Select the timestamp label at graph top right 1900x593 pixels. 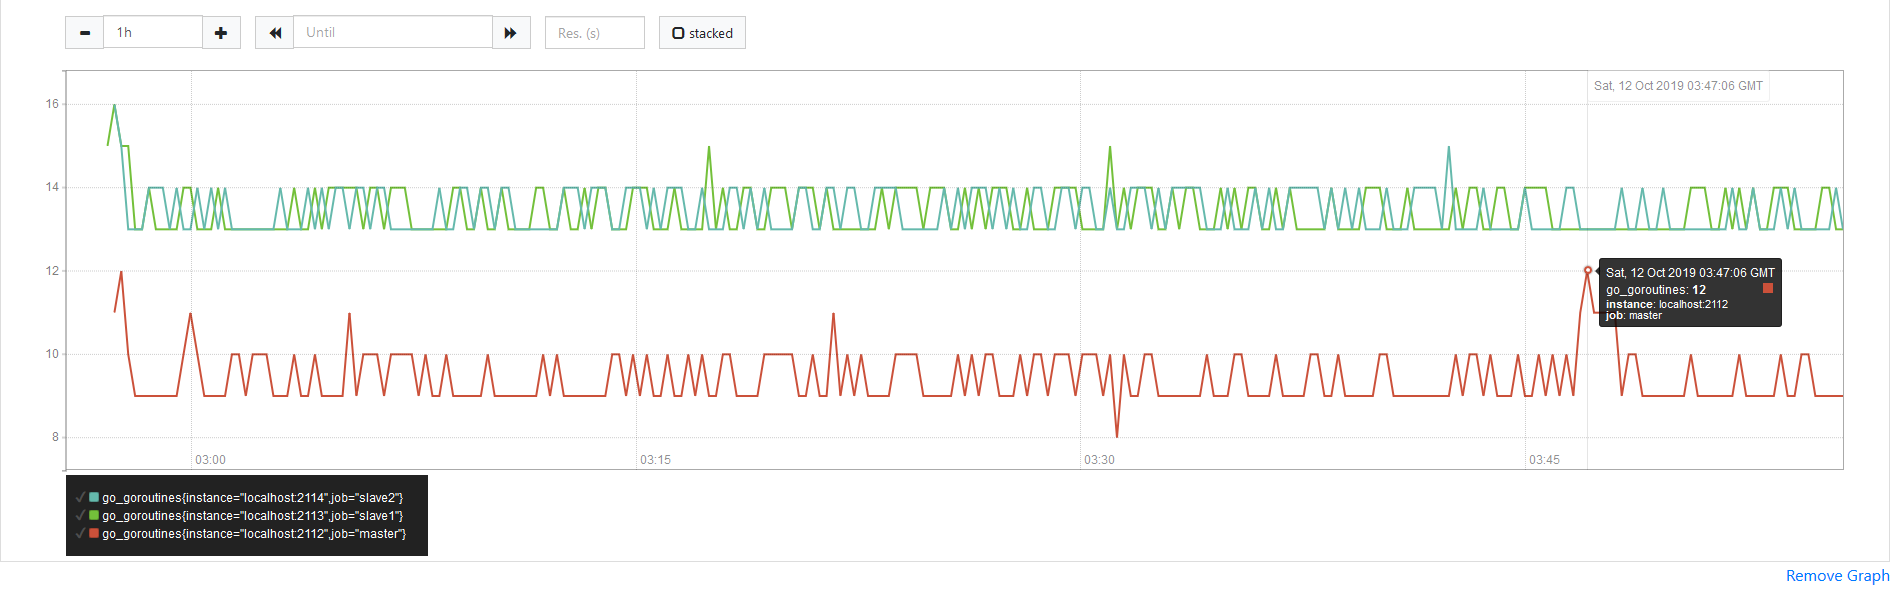(1678, 86)
